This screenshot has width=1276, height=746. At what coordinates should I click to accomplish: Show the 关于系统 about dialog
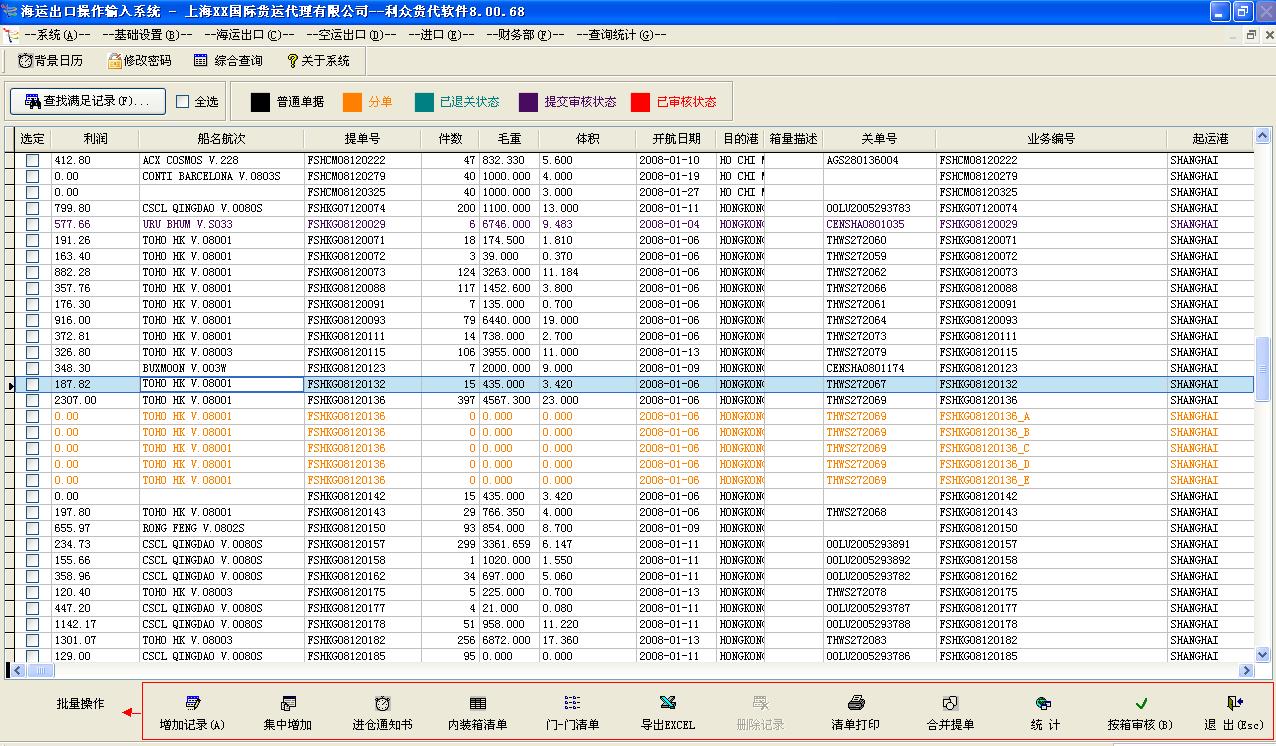point(318,61)
